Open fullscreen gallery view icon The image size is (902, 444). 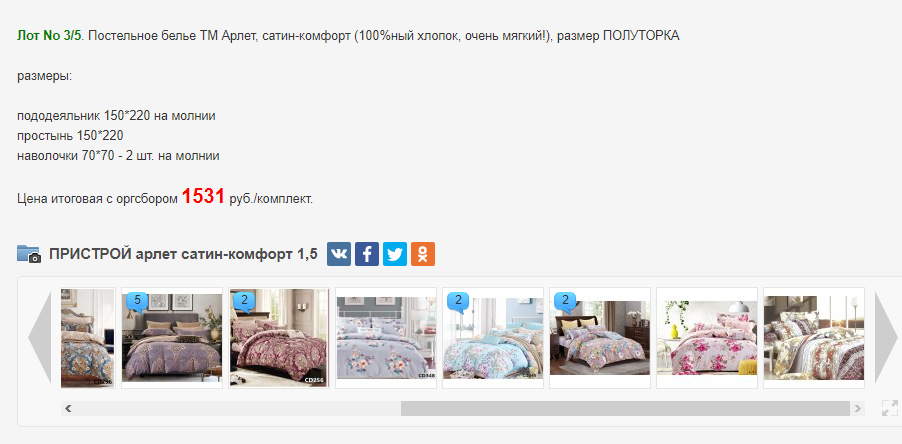click(889, 408)
